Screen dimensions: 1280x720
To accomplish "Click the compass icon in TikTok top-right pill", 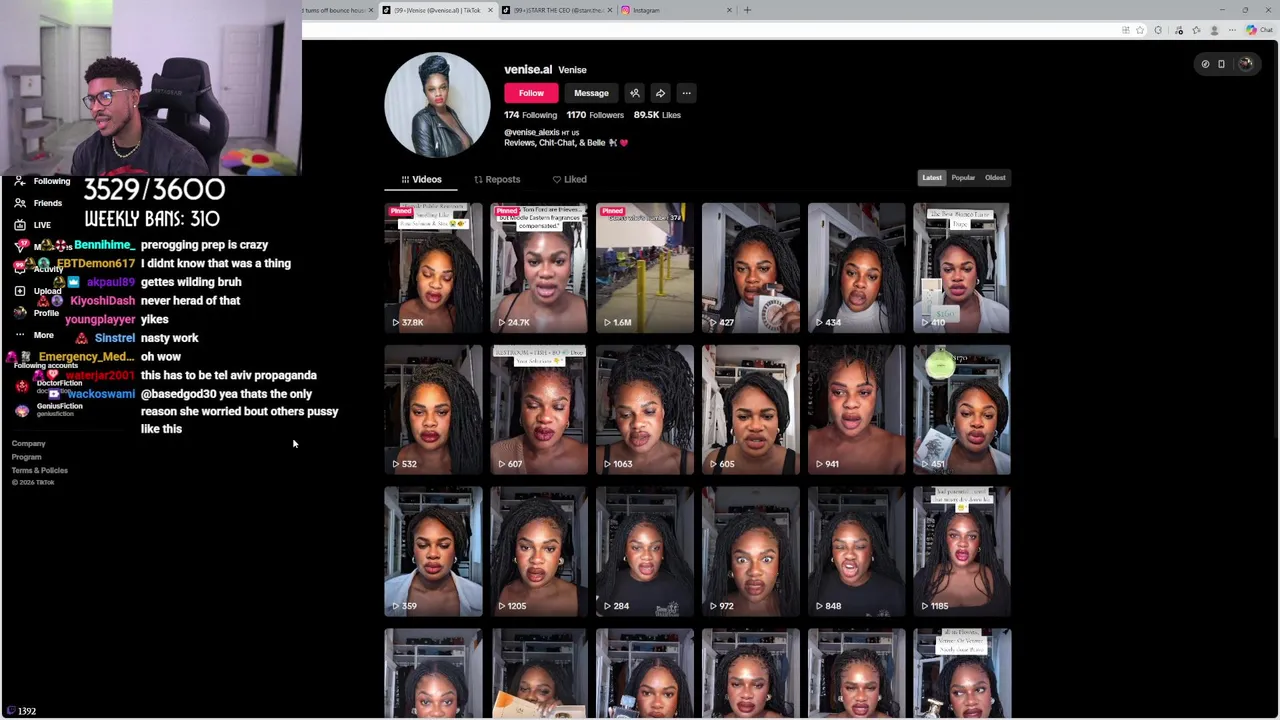I will point(1205,64).
